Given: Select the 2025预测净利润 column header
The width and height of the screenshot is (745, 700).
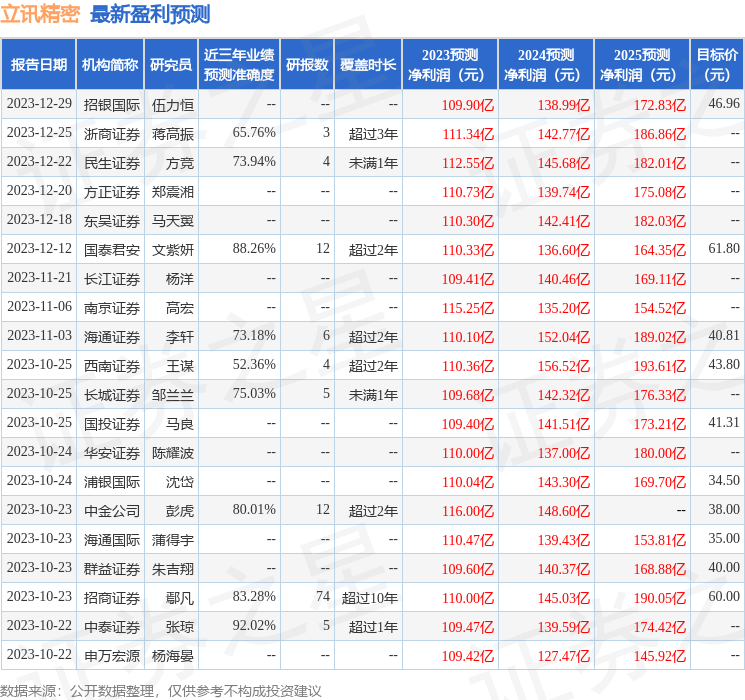Looking at the screenshot, I should tap(642, 64).
